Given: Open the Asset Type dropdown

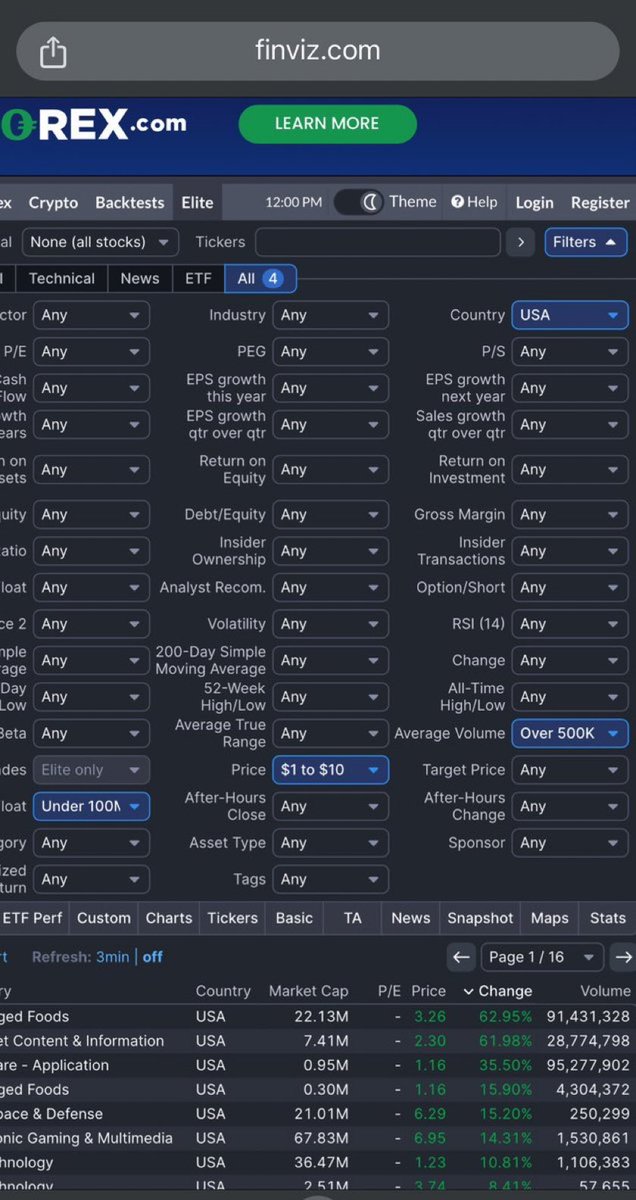Looking at the screenshot, I should (x=330, y=843).
